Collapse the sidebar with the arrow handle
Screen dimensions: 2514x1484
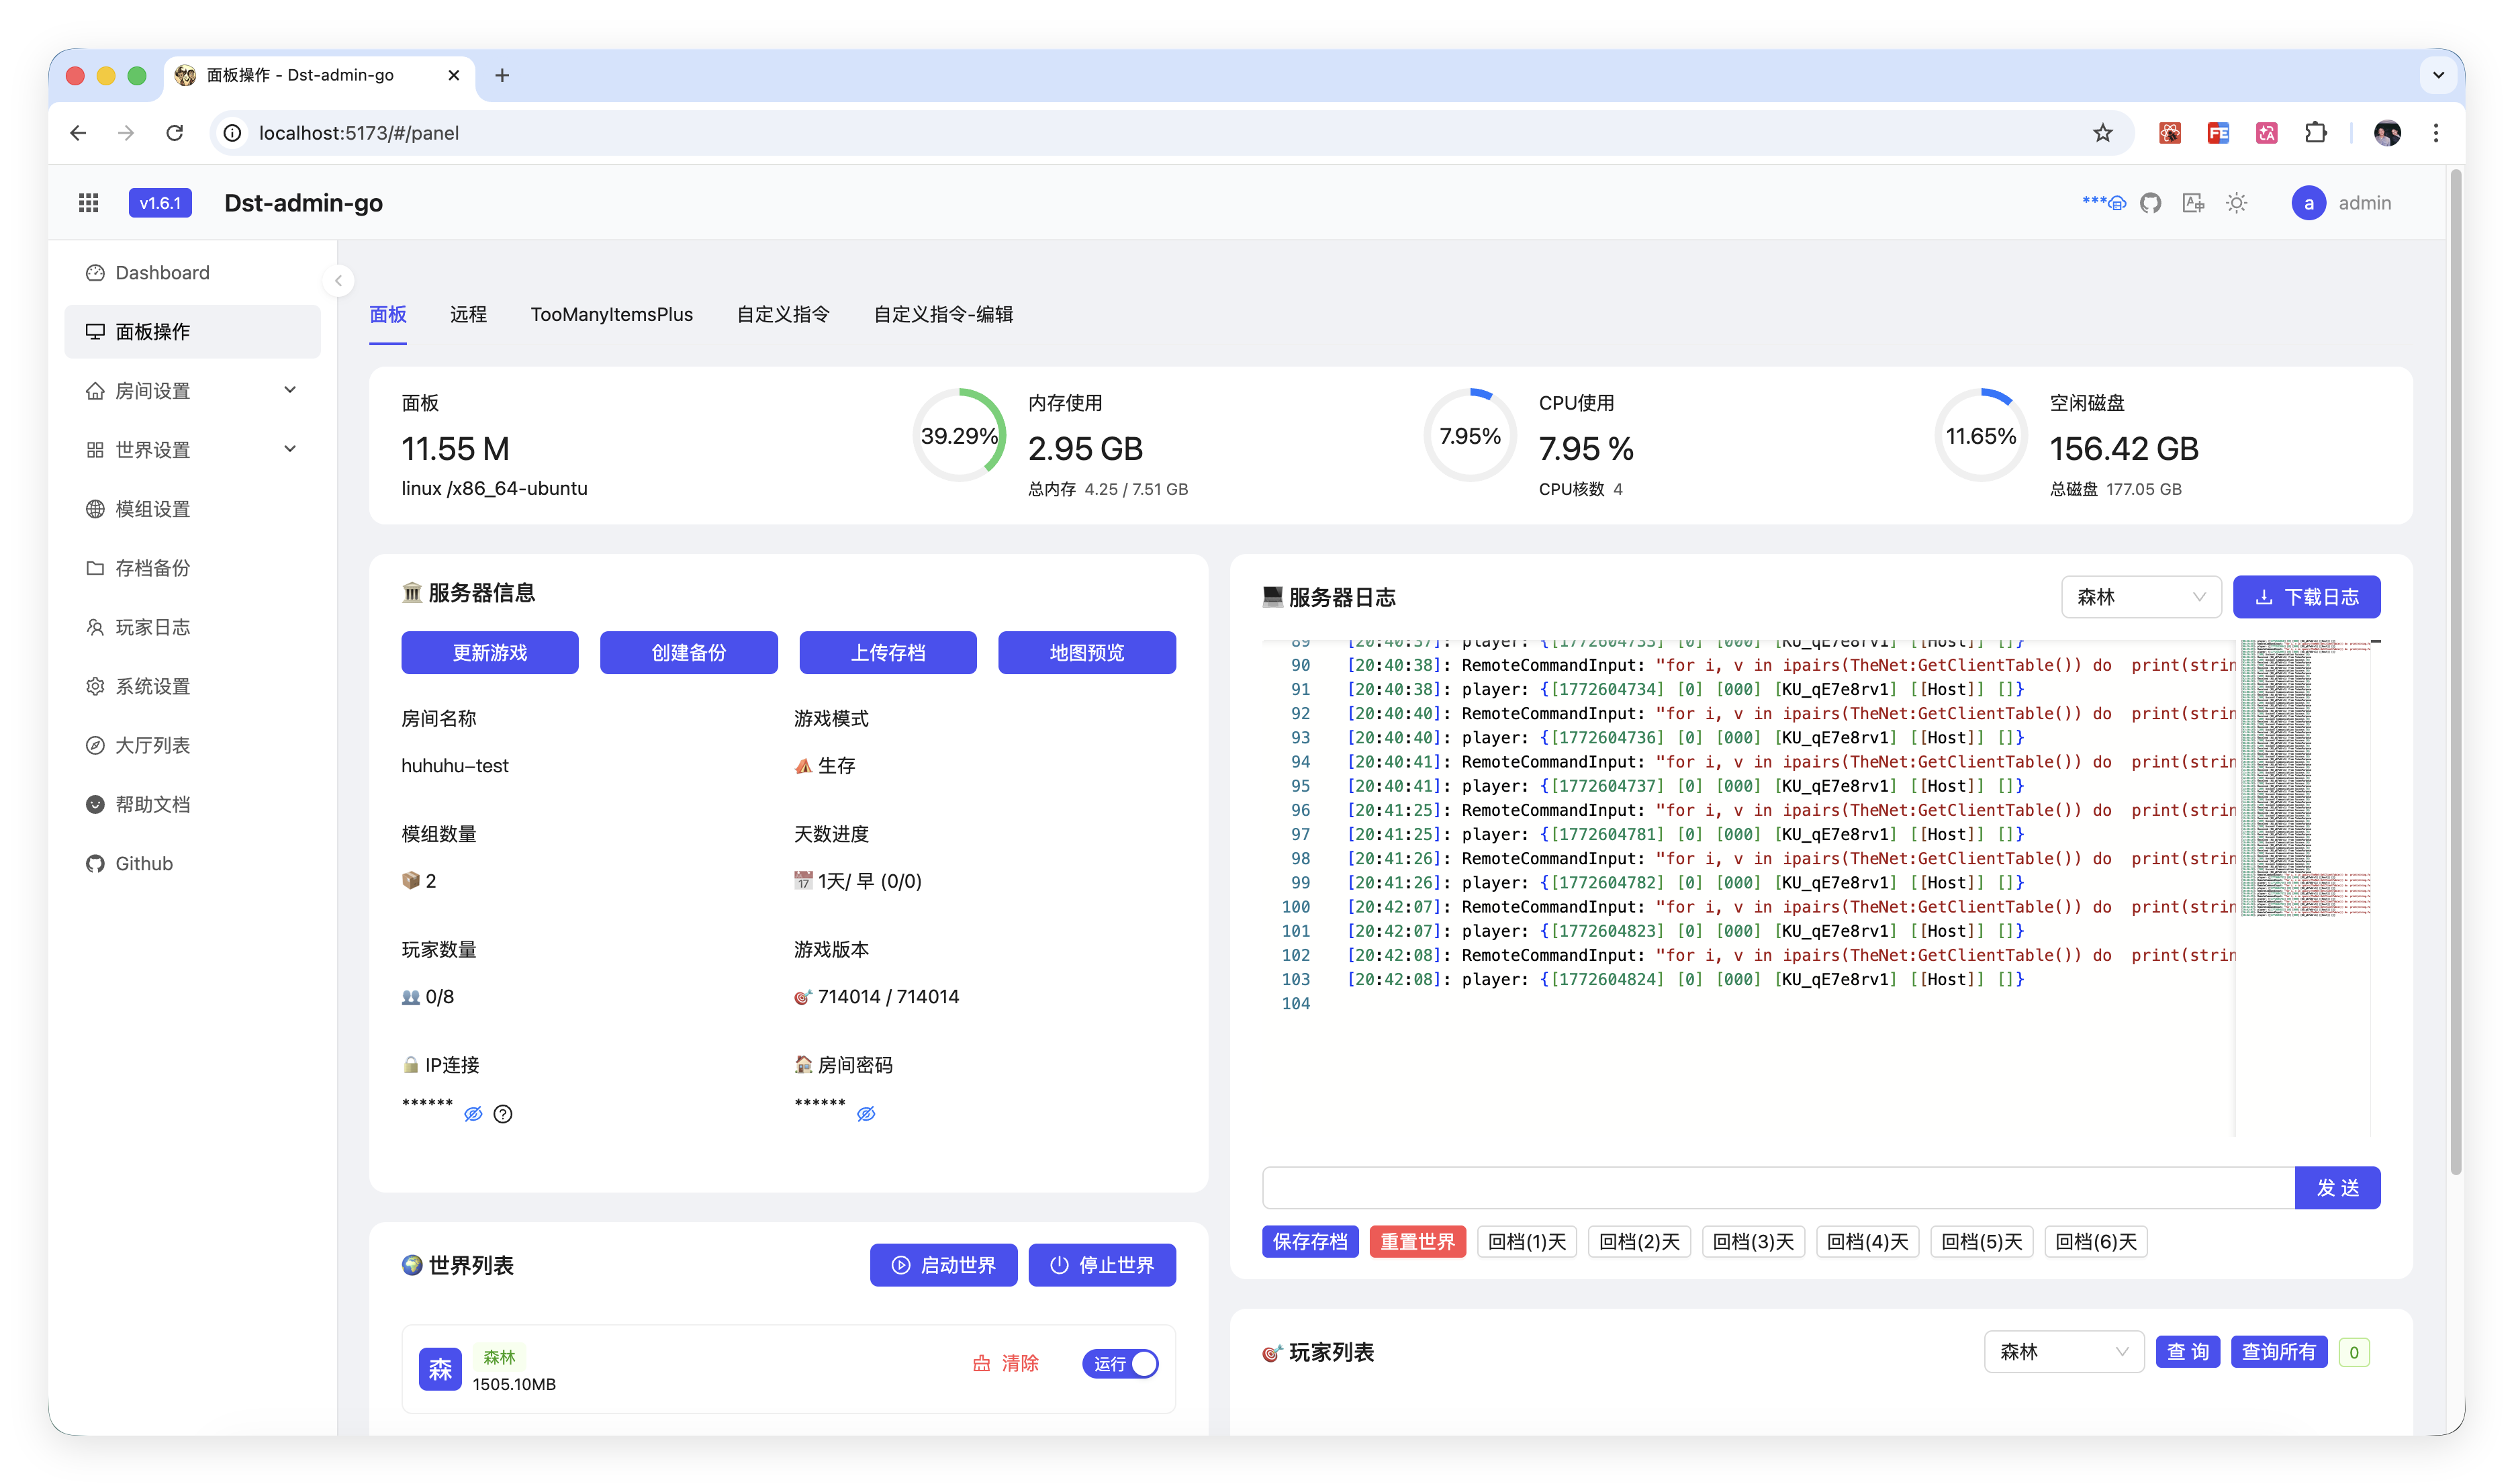338,281
